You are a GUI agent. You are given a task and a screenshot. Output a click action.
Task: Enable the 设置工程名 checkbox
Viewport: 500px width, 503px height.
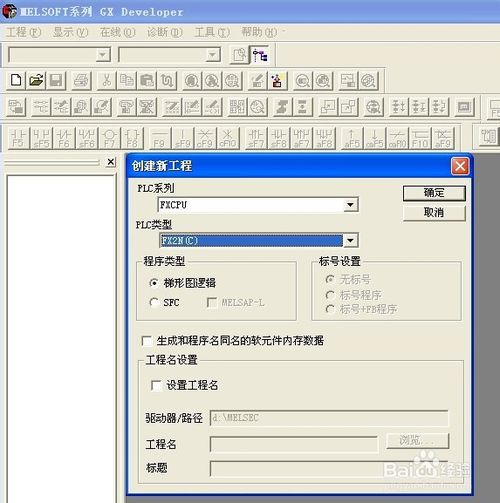click(x=156, y=385)
